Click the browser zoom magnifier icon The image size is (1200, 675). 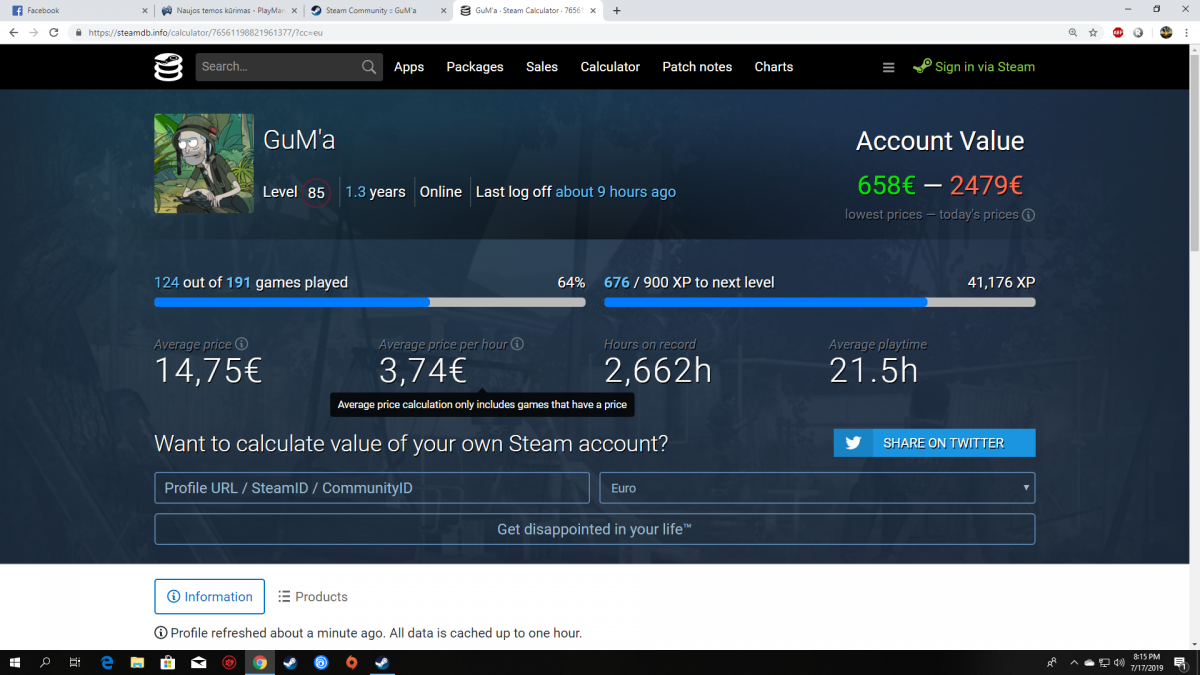(1072, 32)
